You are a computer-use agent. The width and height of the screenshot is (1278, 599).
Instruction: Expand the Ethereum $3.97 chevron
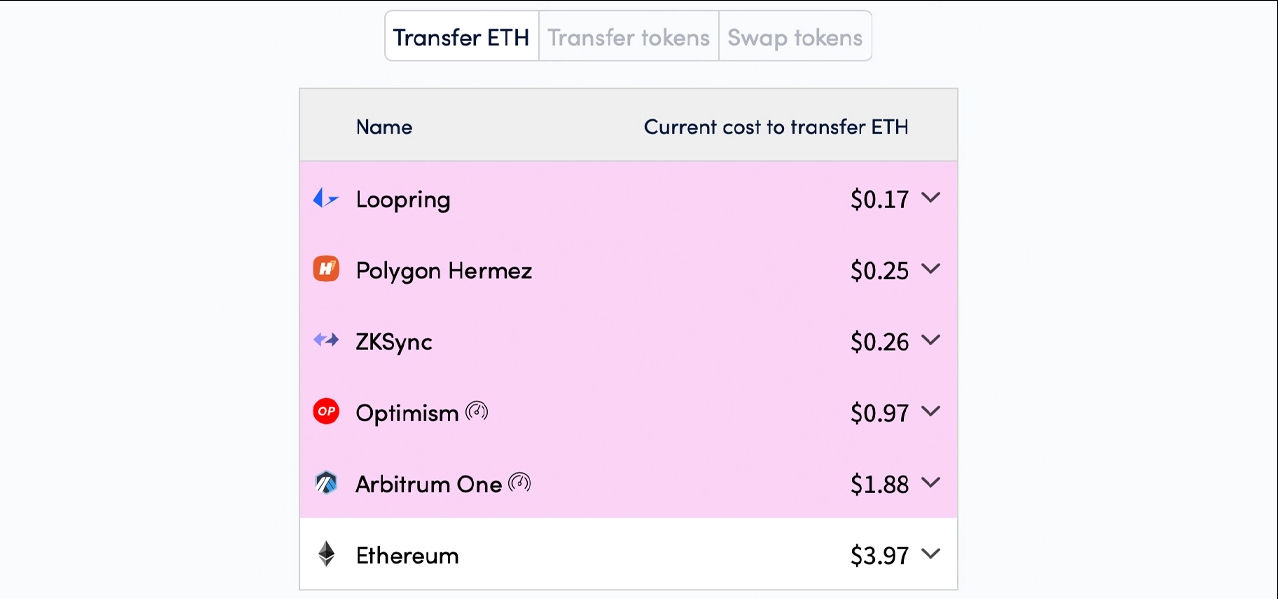tap(931, 554)
